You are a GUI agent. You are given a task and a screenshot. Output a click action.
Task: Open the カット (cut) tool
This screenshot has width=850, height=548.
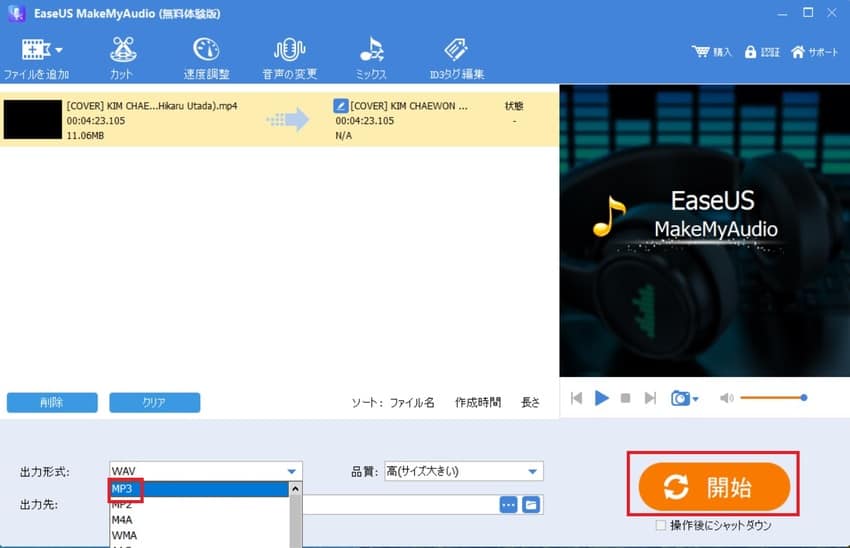pos(123,59)
